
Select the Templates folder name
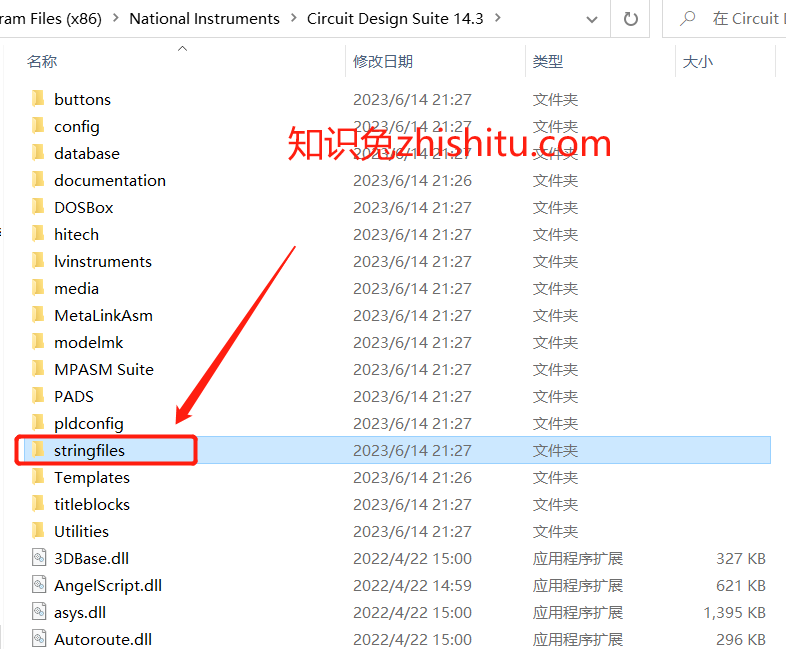pyautogui.click(x=92, y=478)
